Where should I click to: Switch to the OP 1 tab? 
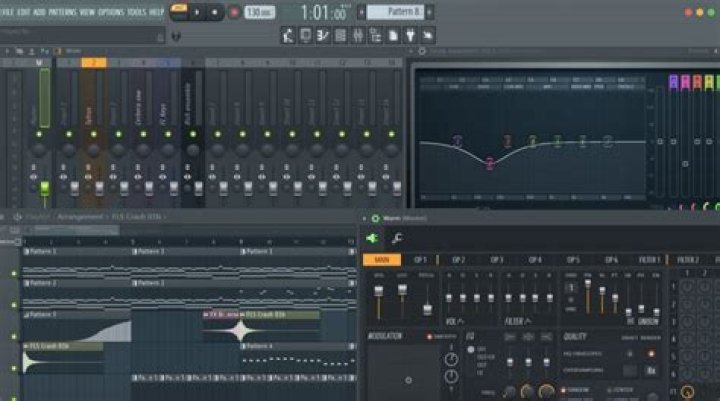(x=420, y=260)
